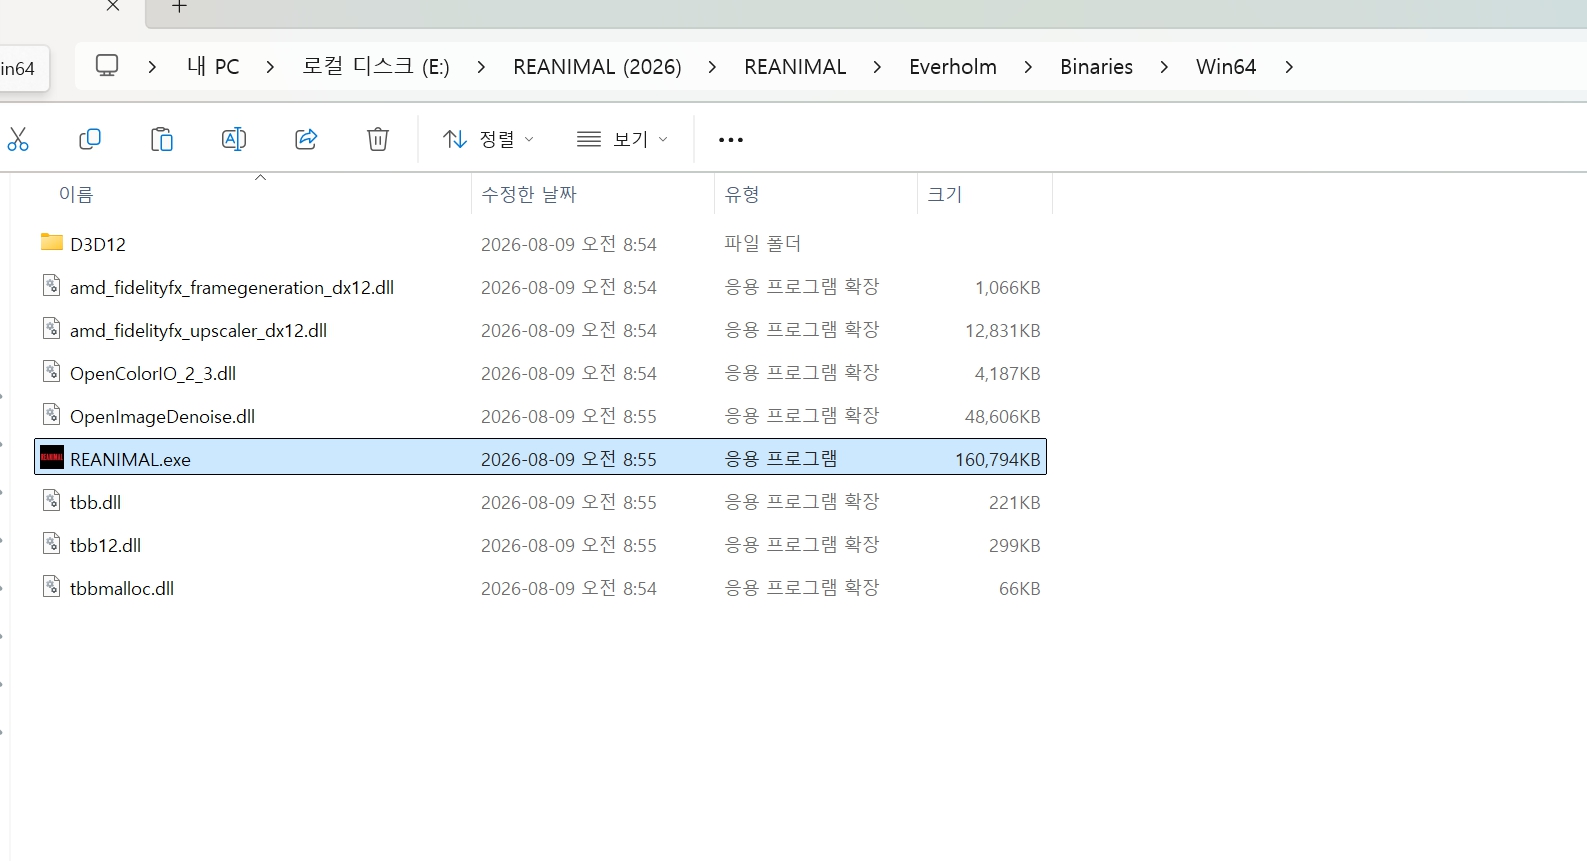Go to Binaries breadcrumb folder

click(x=1096, y=67)
